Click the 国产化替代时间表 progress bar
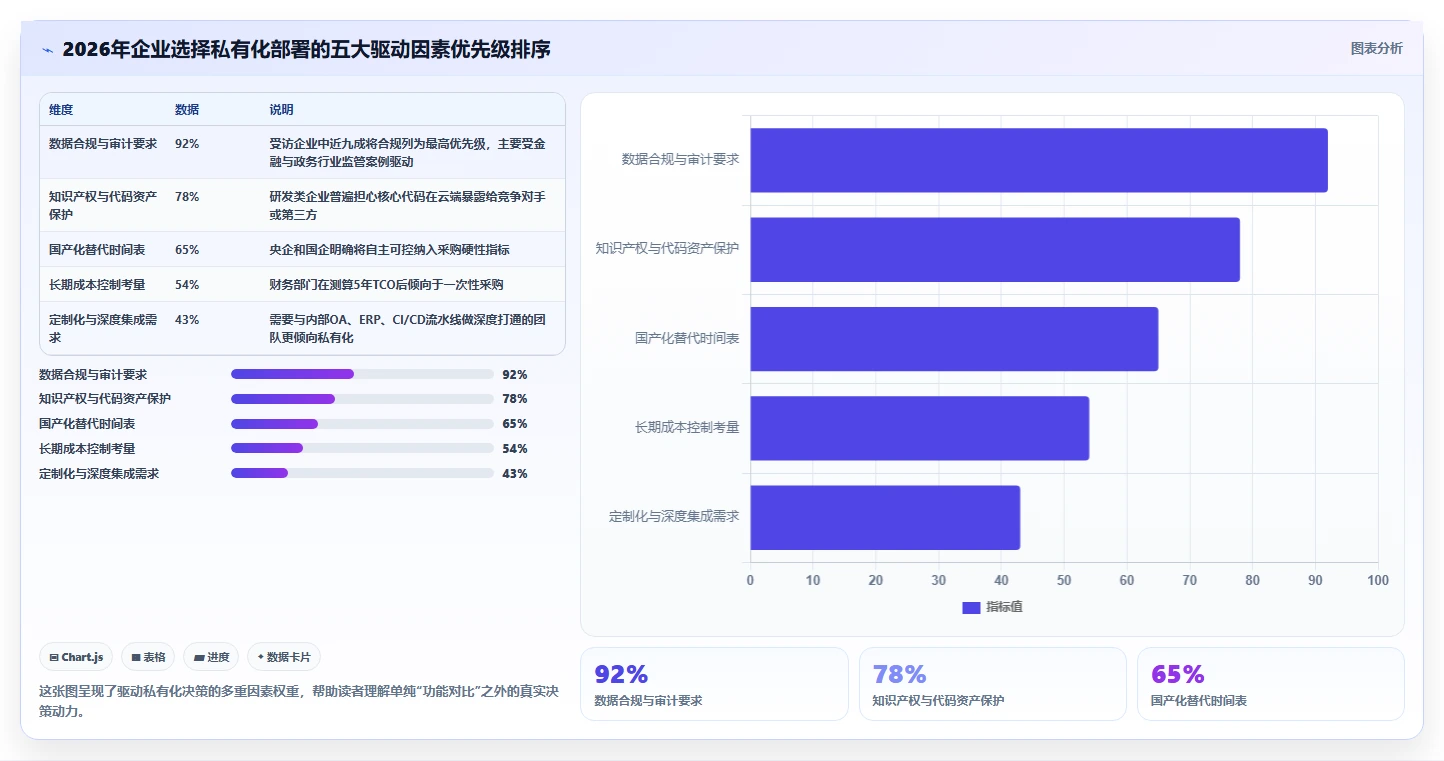The image size is (1444, 761). coord(362,424)
